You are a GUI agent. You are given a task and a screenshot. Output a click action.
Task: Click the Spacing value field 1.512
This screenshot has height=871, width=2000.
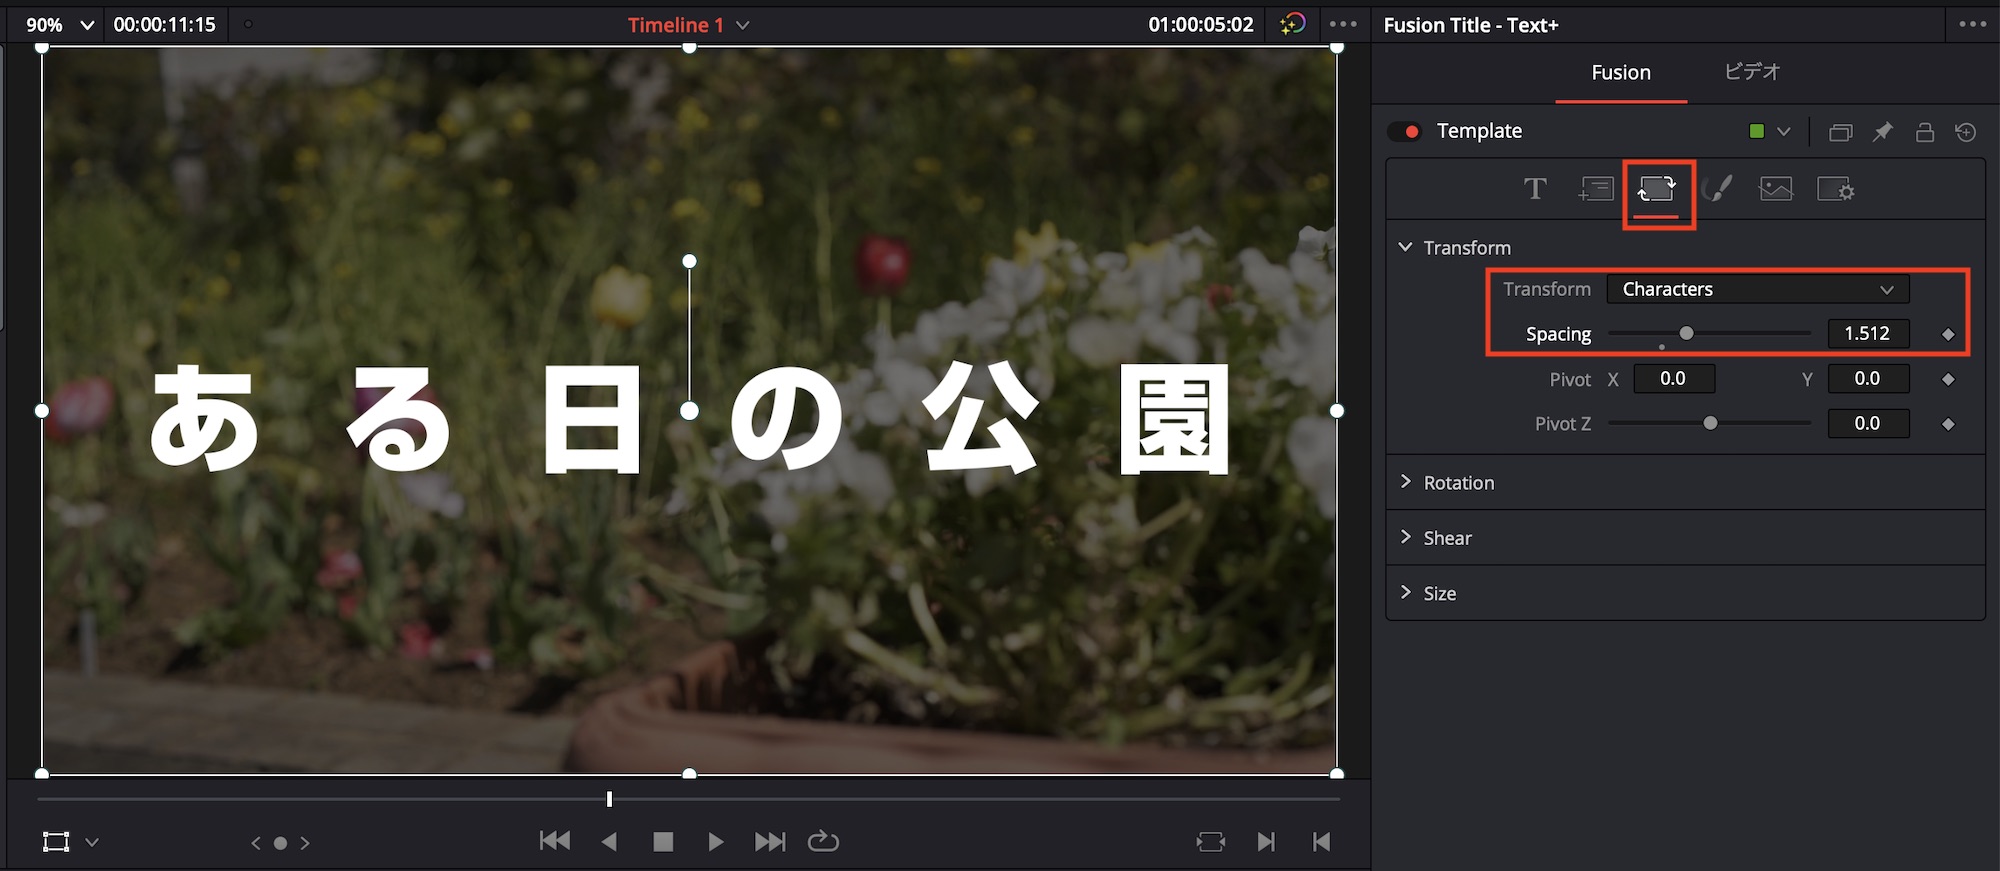(x=1868, y=334)
